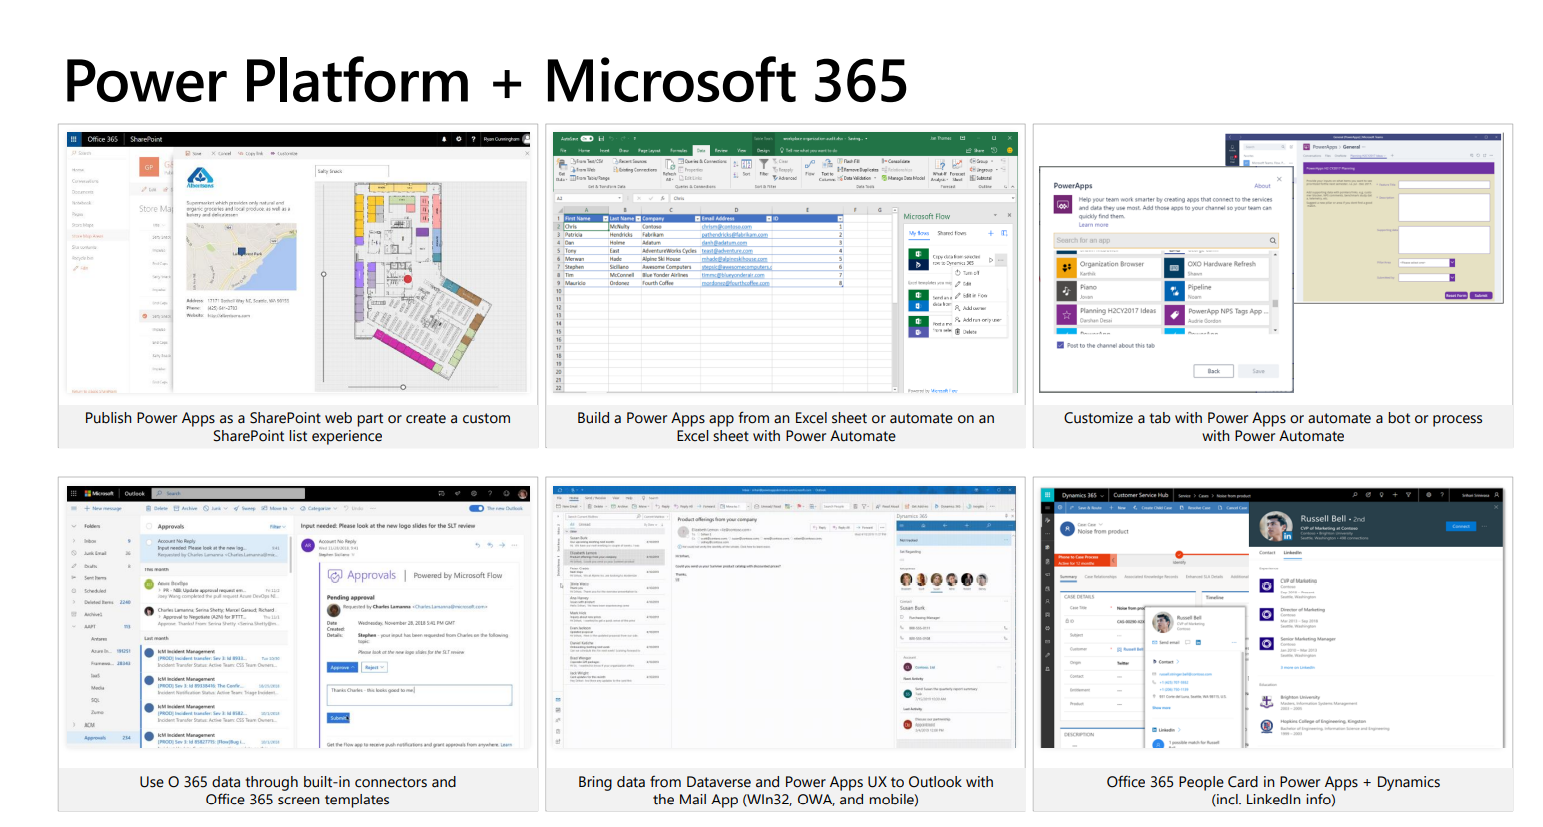Click the Back button in PowerApps dialog
This screenshot has height=827, width=1543.
coord(1213,371)
